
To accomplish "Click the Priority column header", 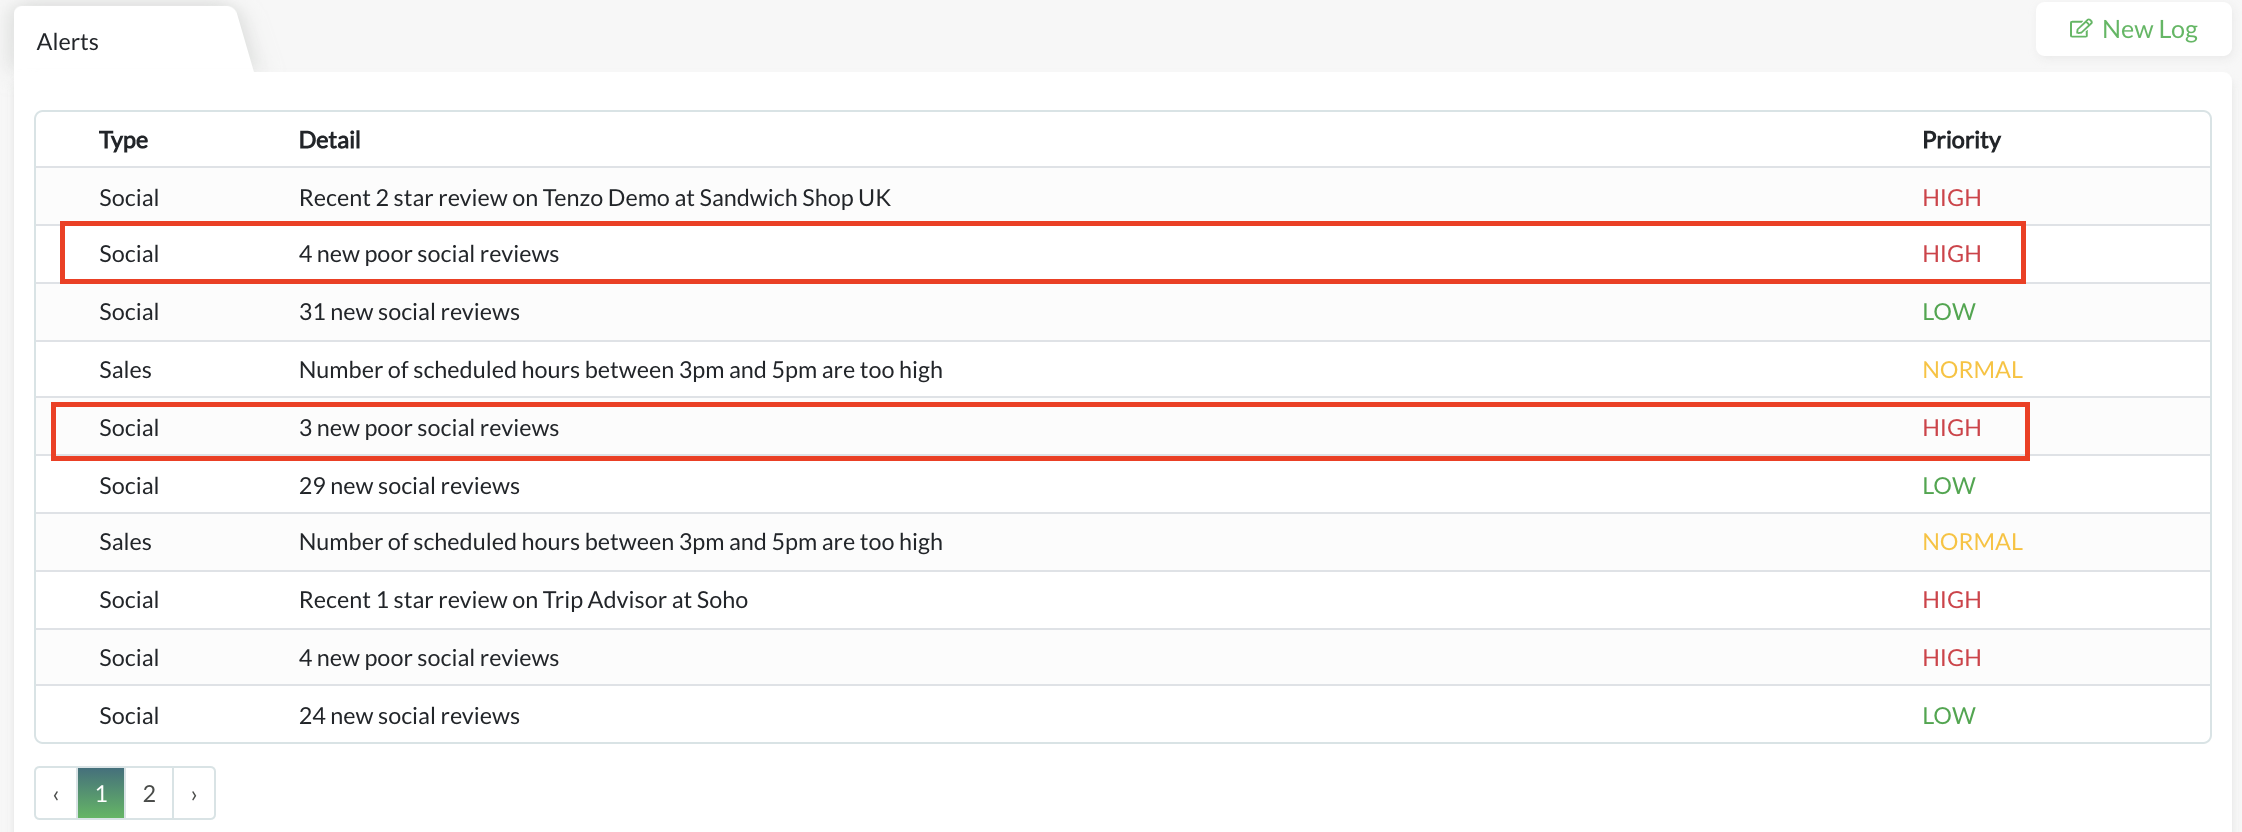I will (x=1961, y=140).
